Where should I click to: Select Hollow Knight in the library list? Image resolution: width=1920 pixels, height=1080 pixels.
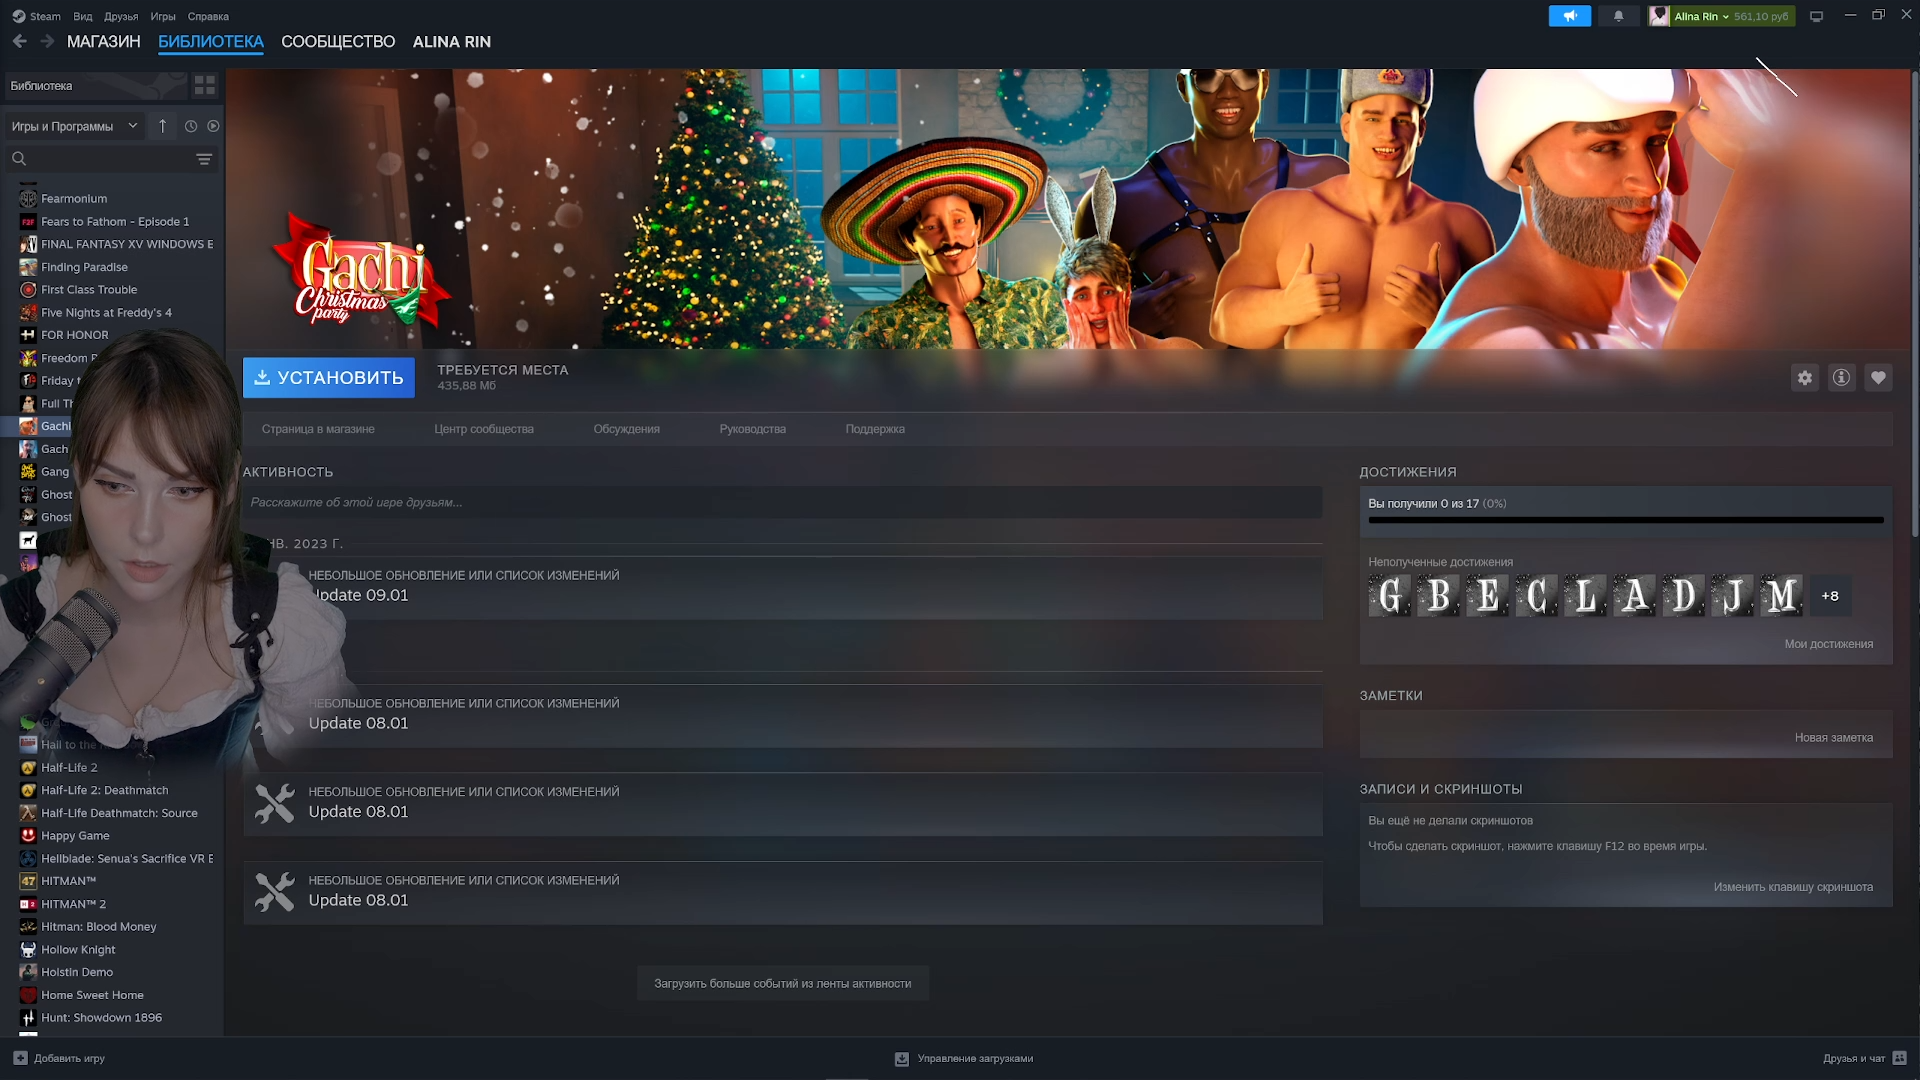tap(78, 950)
